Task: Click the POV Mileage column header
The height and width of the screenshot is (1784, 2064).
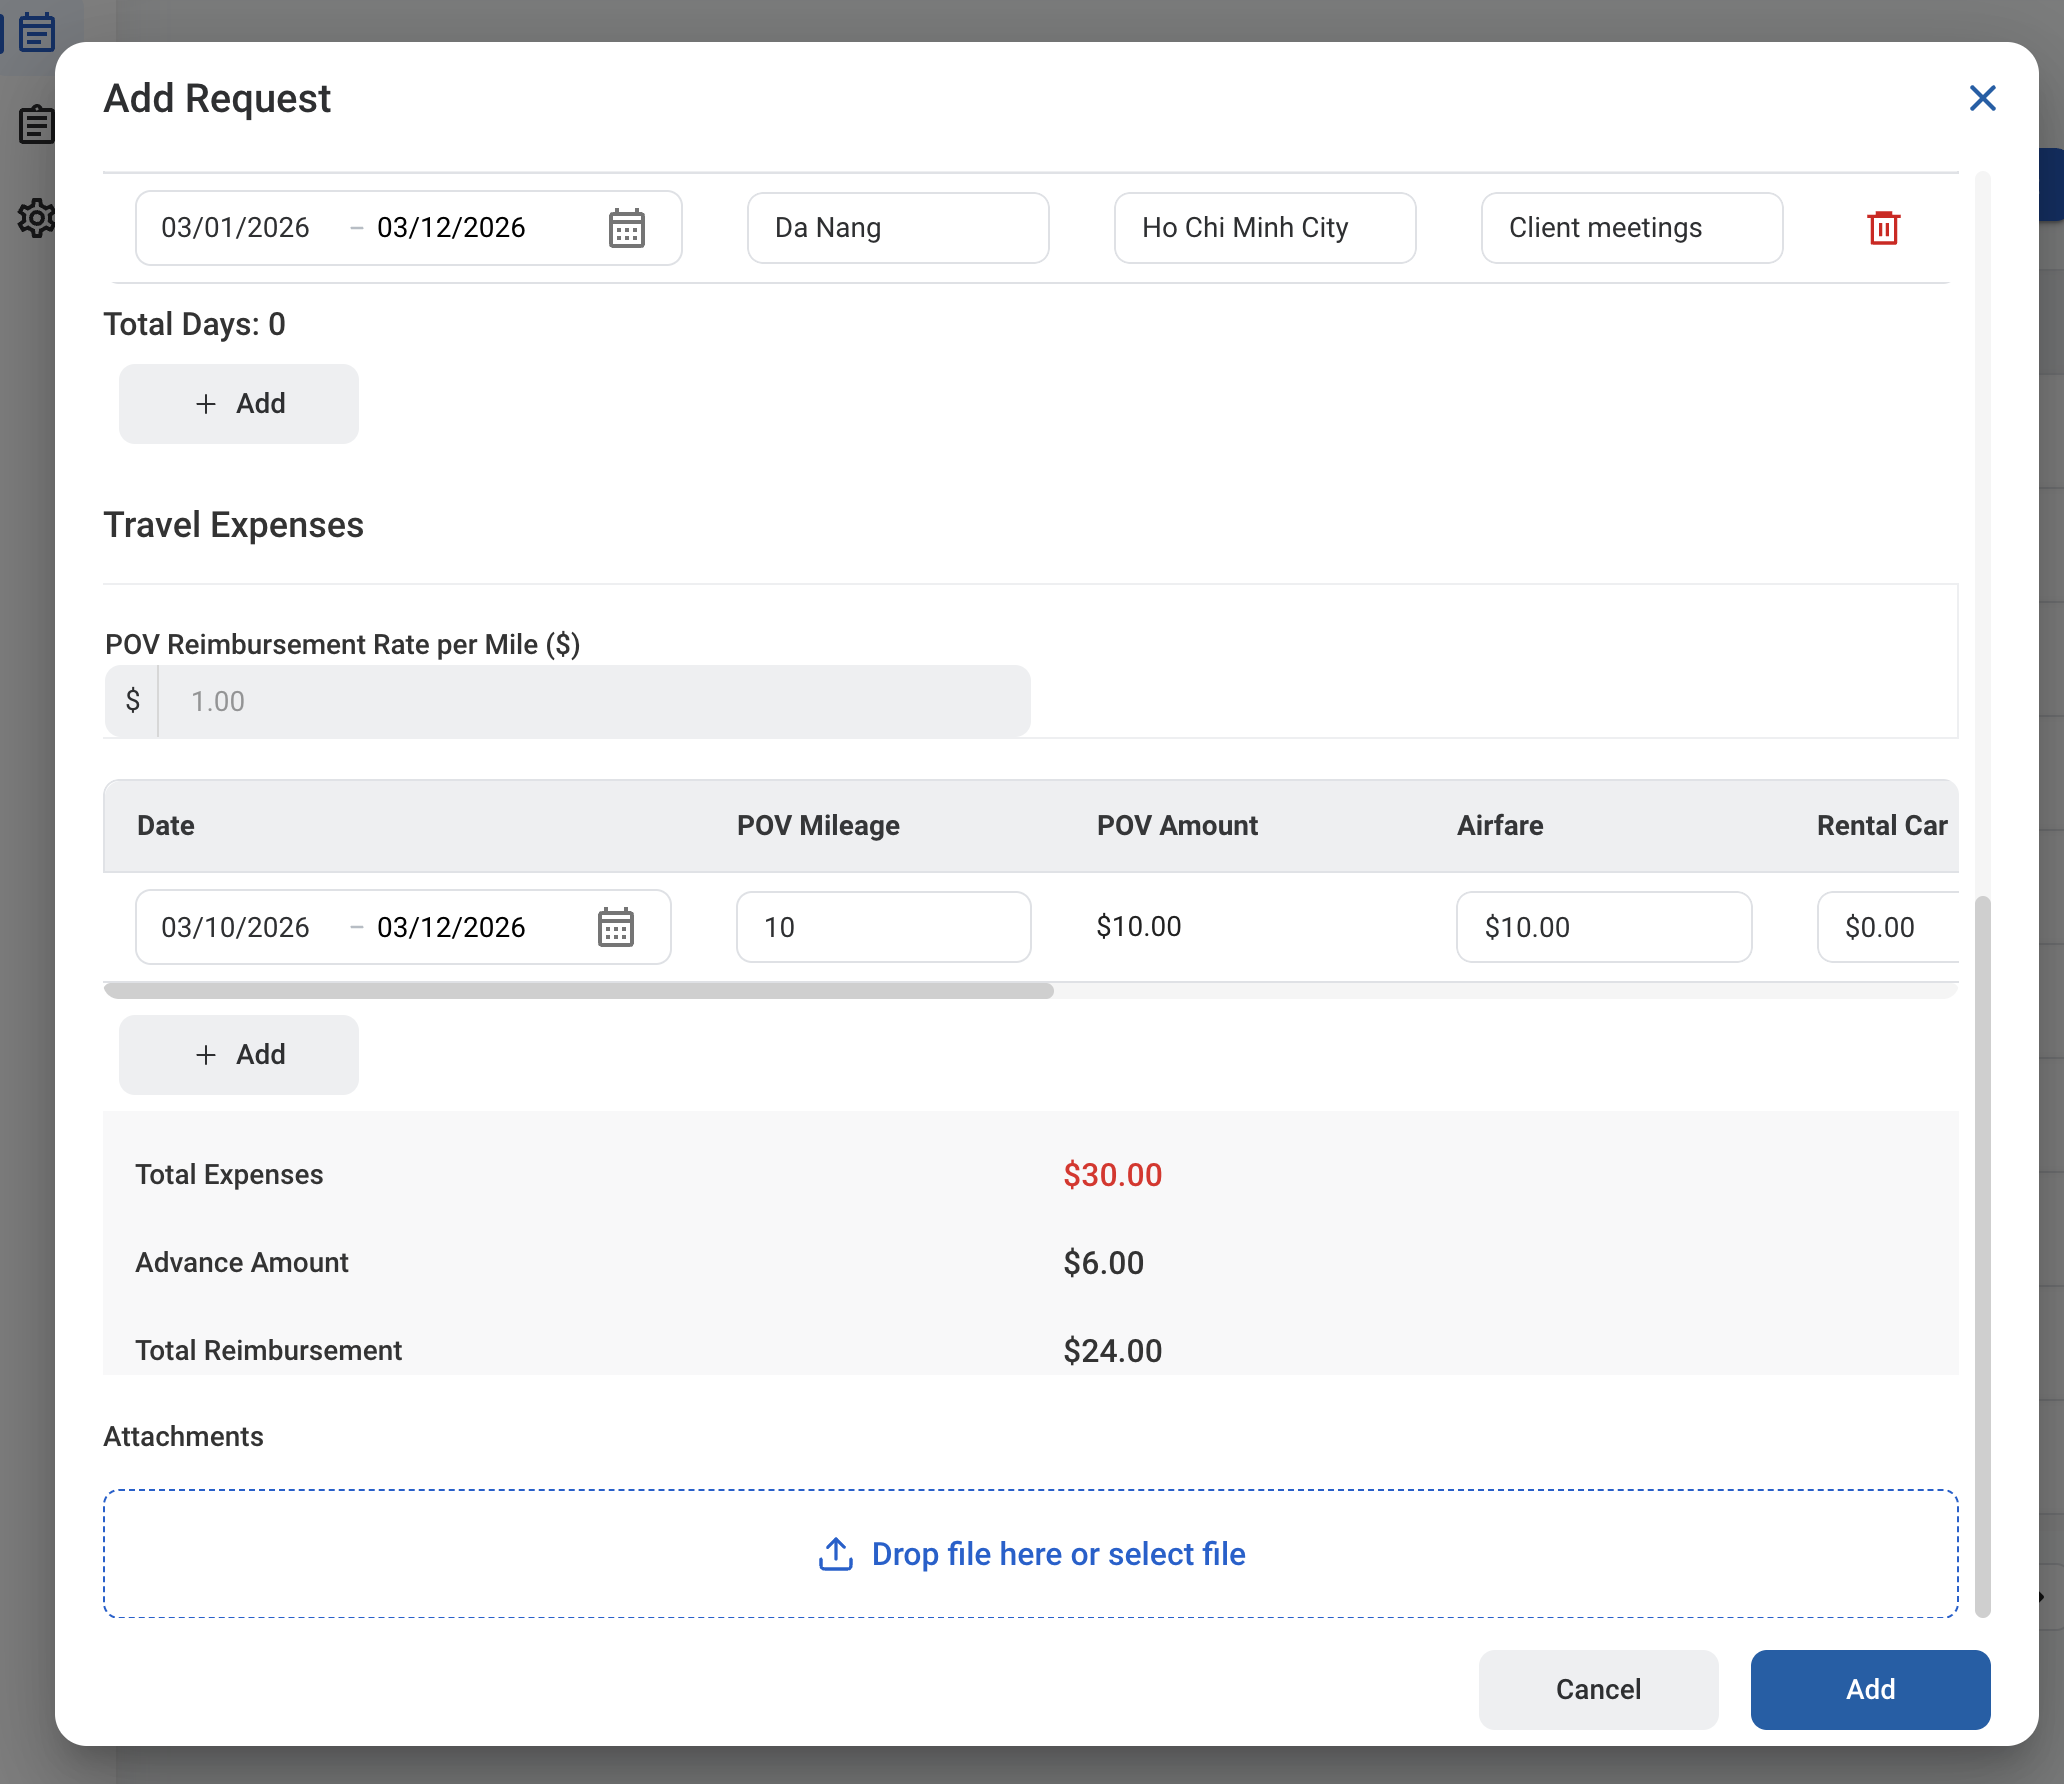Action: [x=818, y=826]
